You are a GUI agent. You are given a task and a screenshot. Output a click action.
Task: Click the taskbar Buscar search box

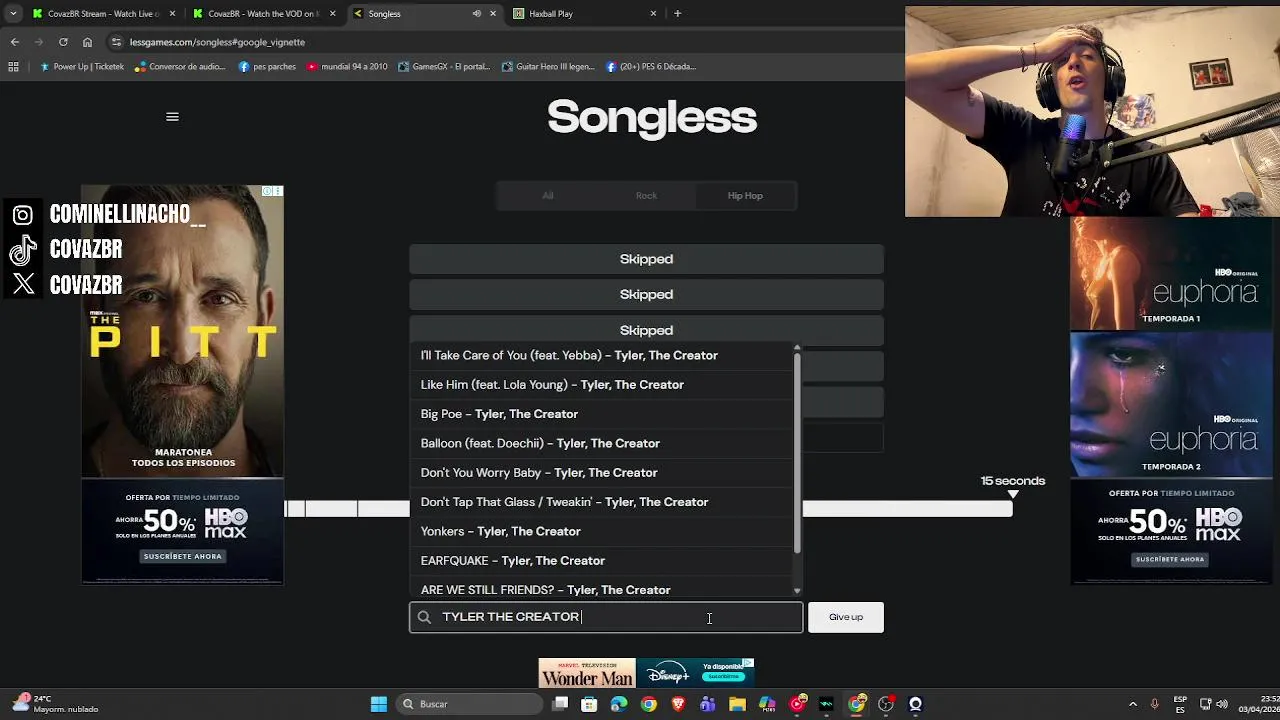click(x=468, y=704)
